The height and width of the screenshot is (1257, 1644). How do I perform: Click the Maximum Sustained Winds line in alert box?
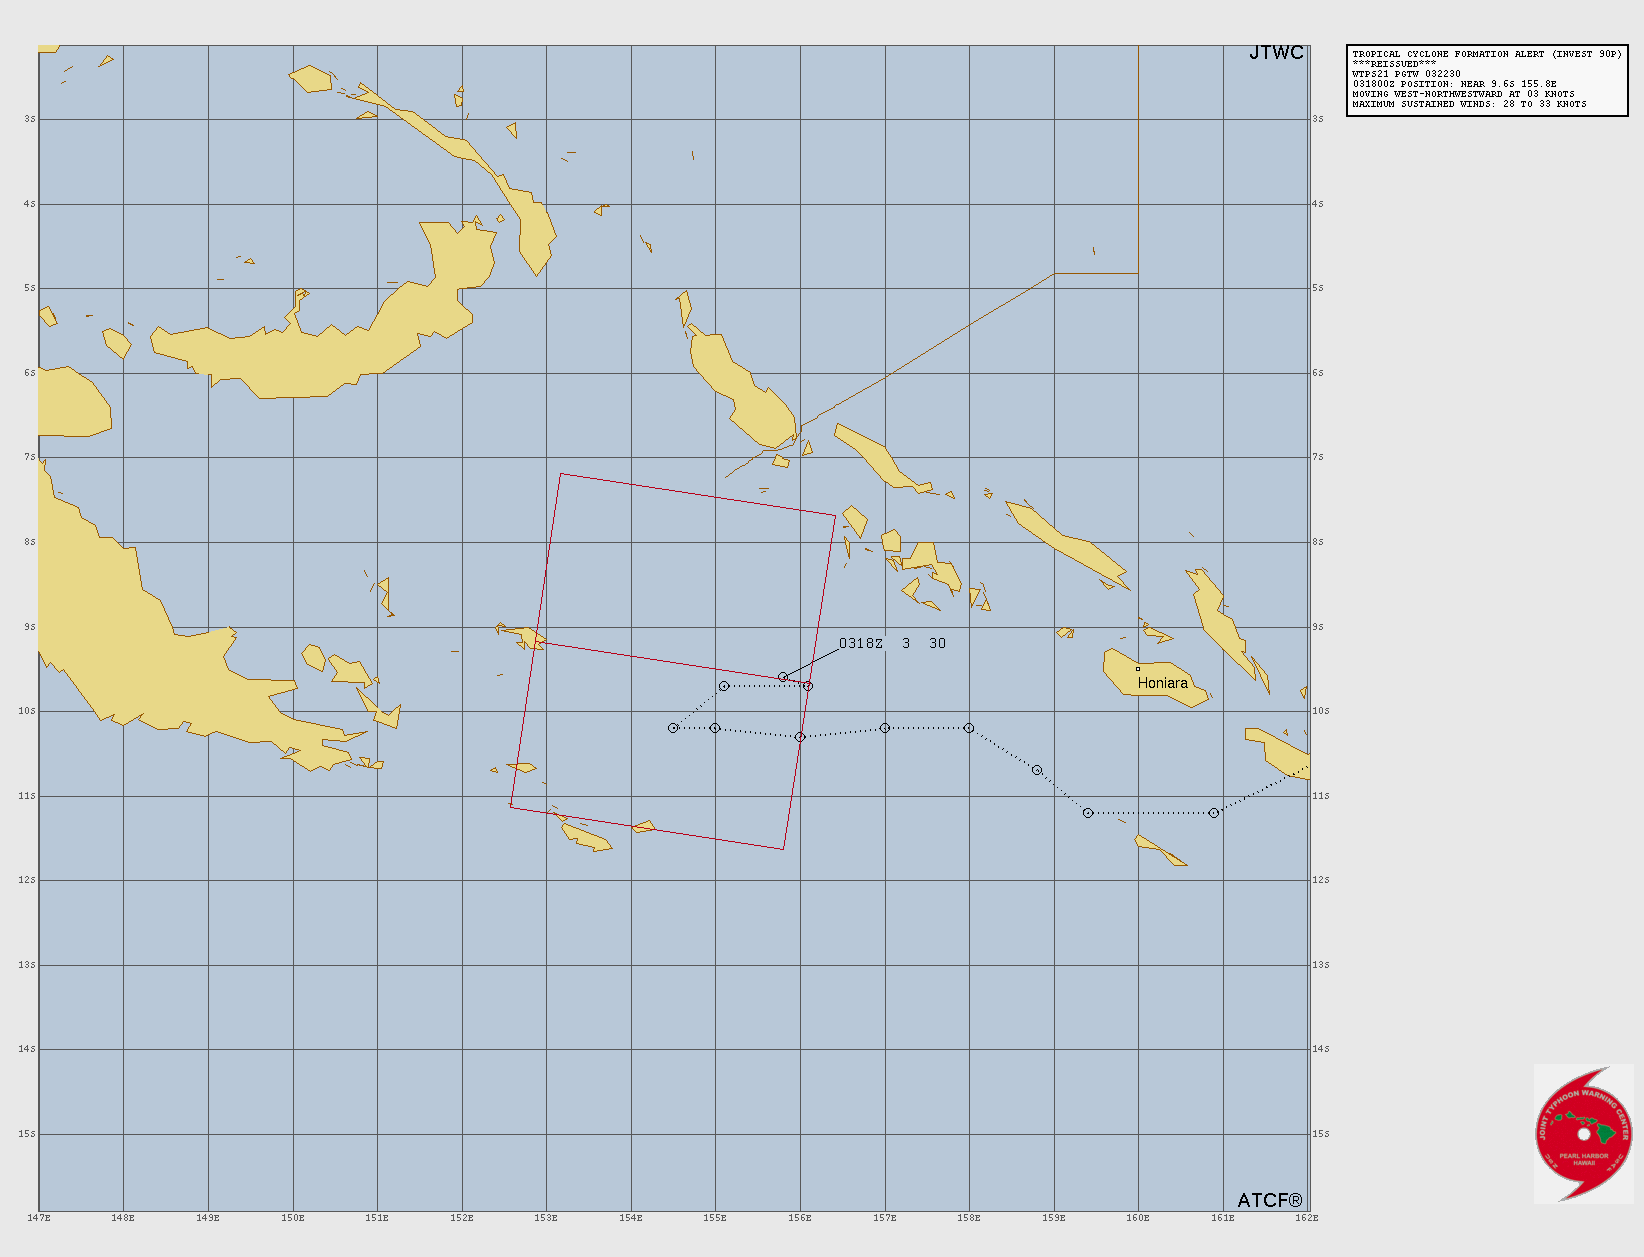coord(1469,104)
